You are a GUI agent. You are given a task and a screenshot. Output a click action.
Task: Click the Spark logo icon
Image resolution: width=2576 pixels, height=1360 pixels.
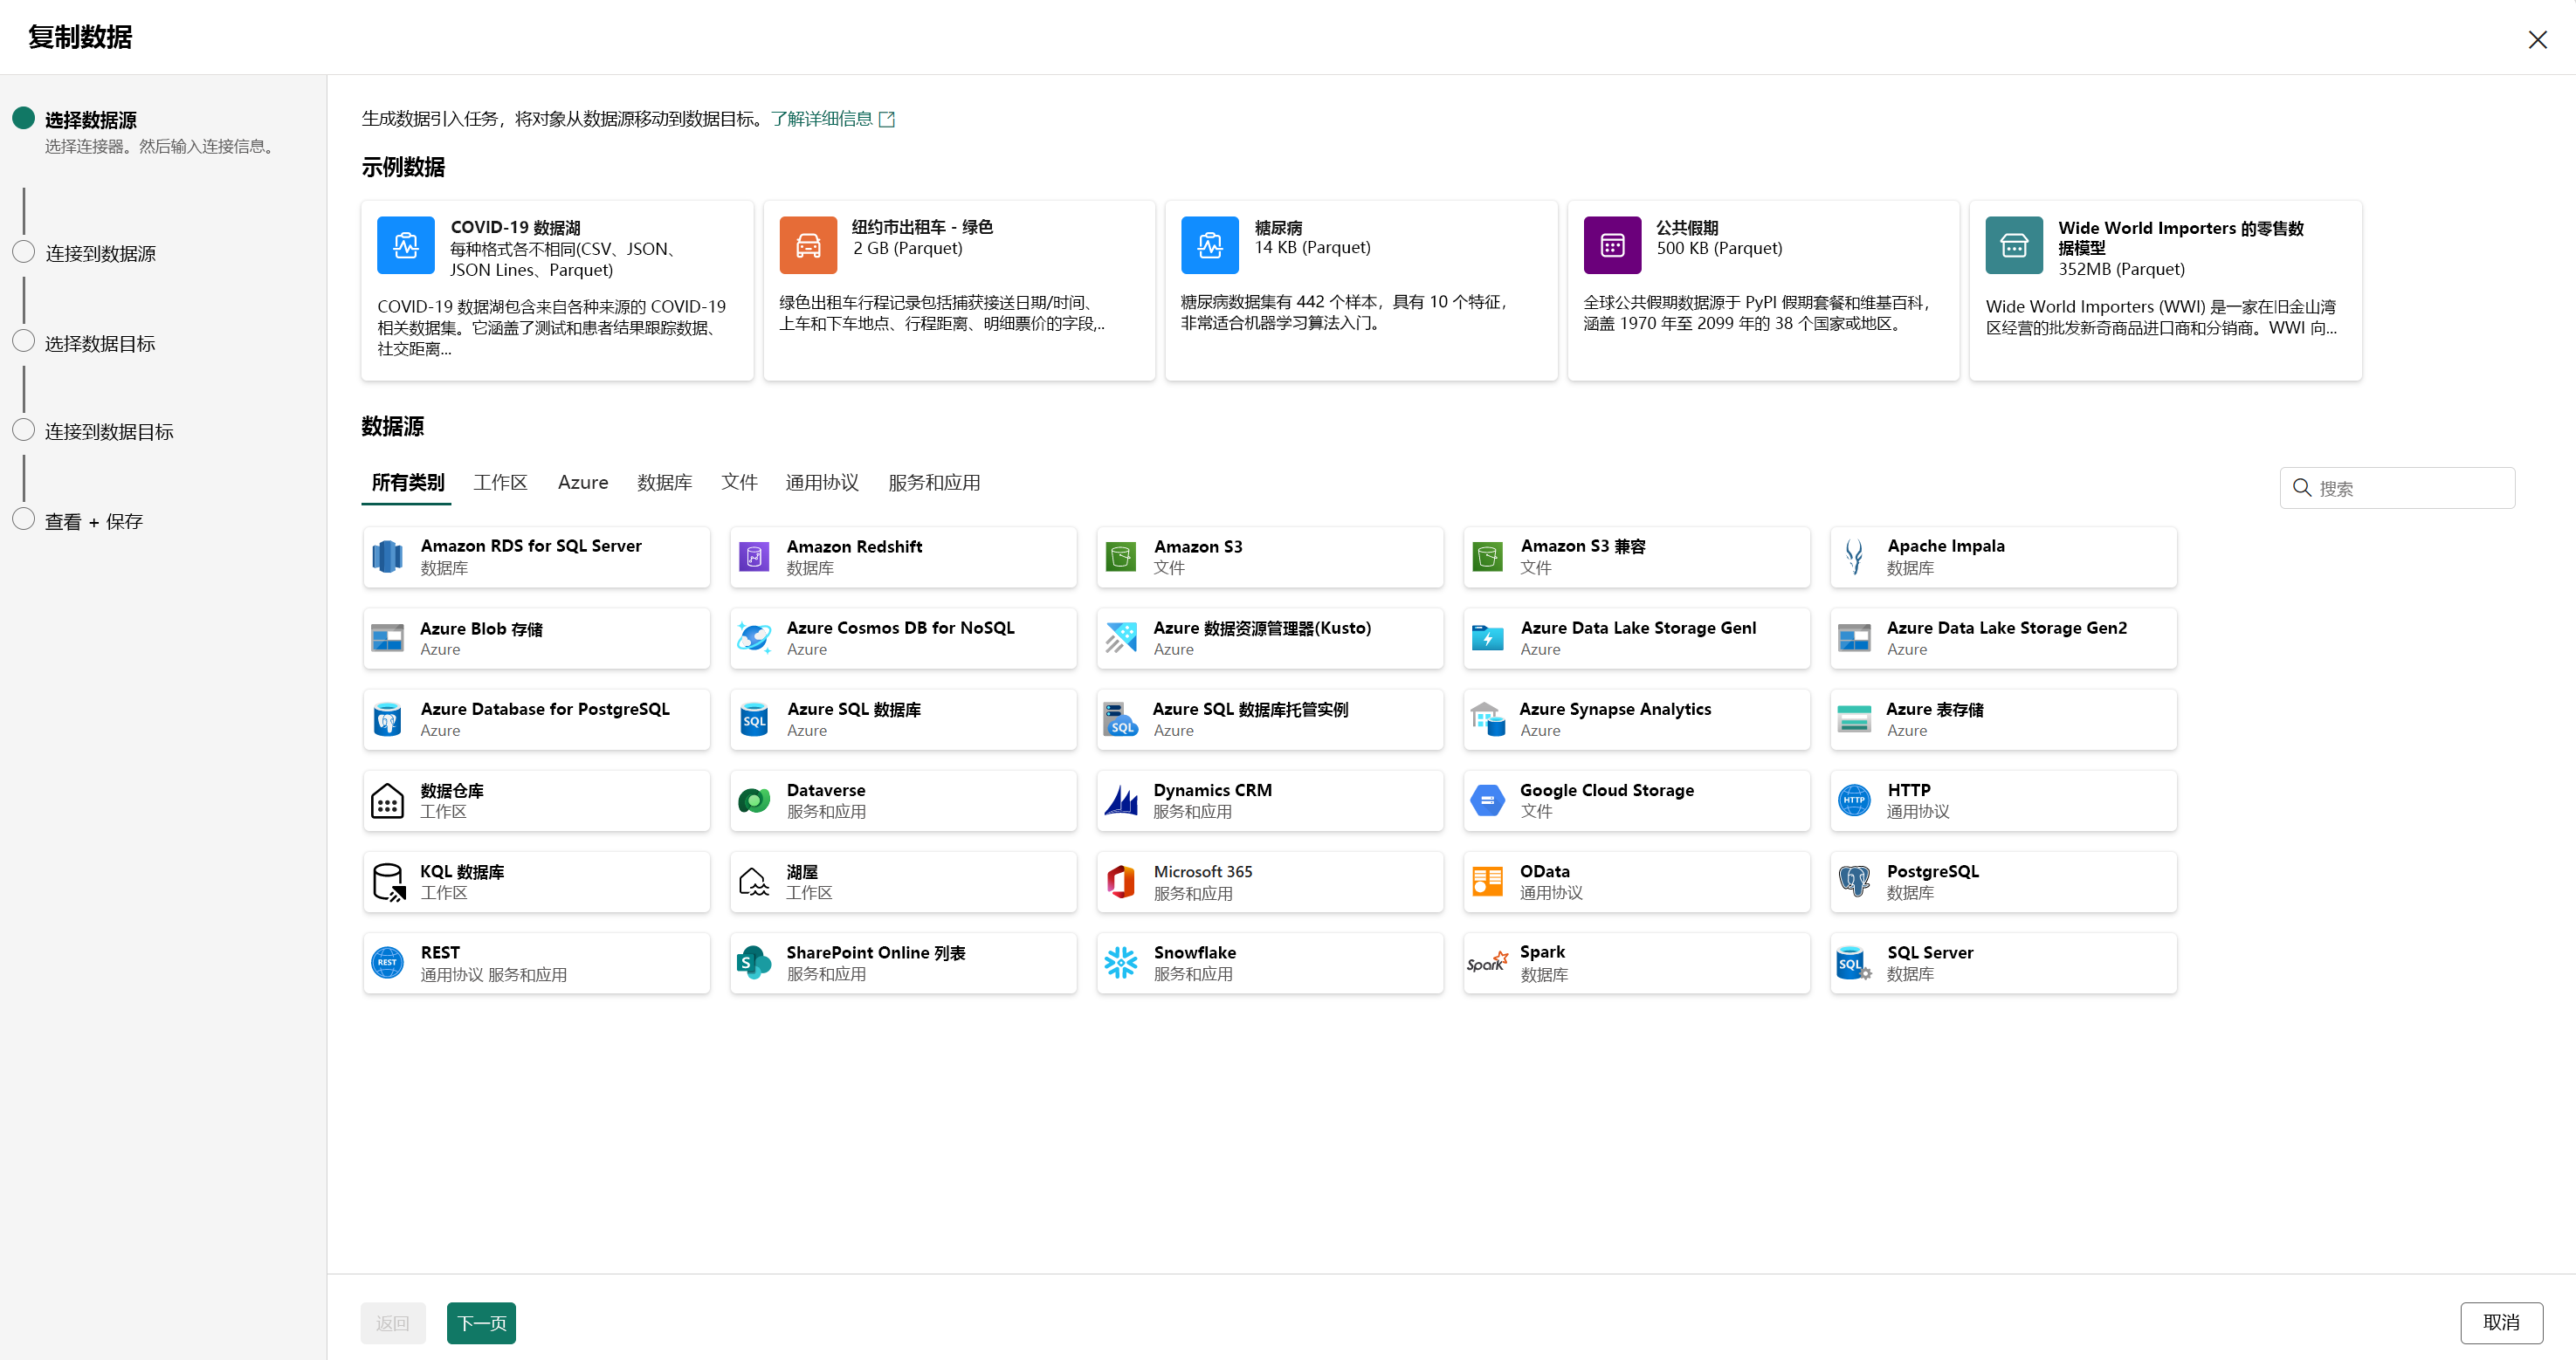(x=1488, y=963)
